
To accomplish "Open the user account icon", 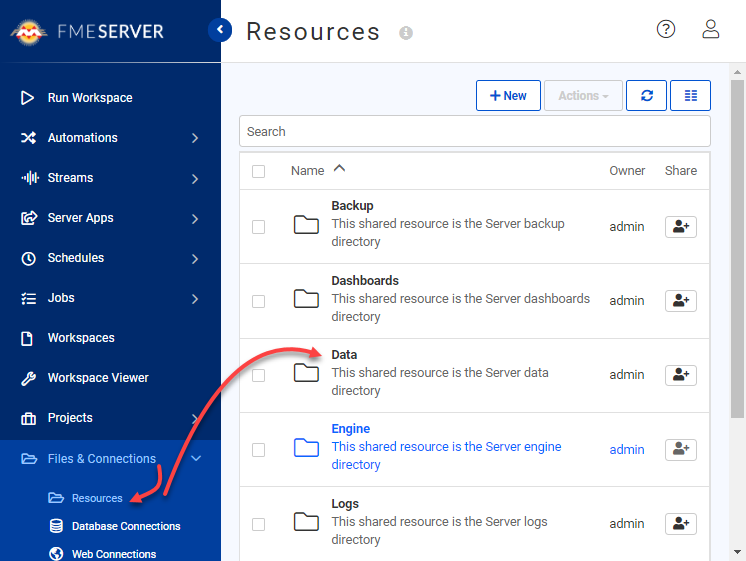I will point(710,29).
